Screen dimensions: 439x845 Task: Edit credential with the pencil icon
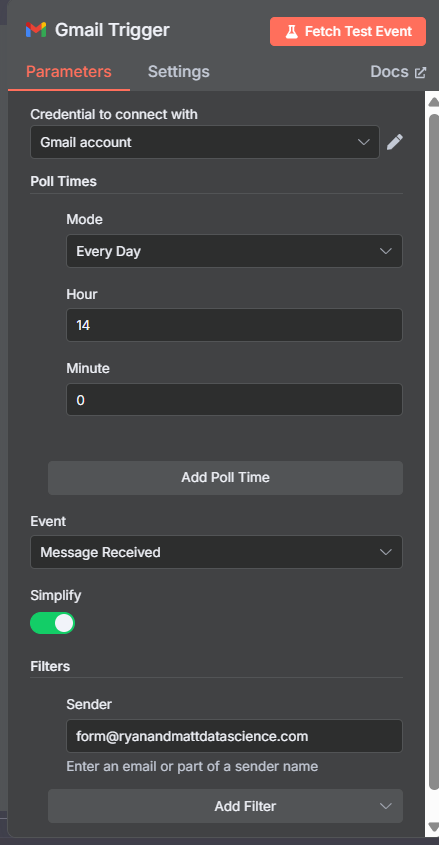pos(395,142)
